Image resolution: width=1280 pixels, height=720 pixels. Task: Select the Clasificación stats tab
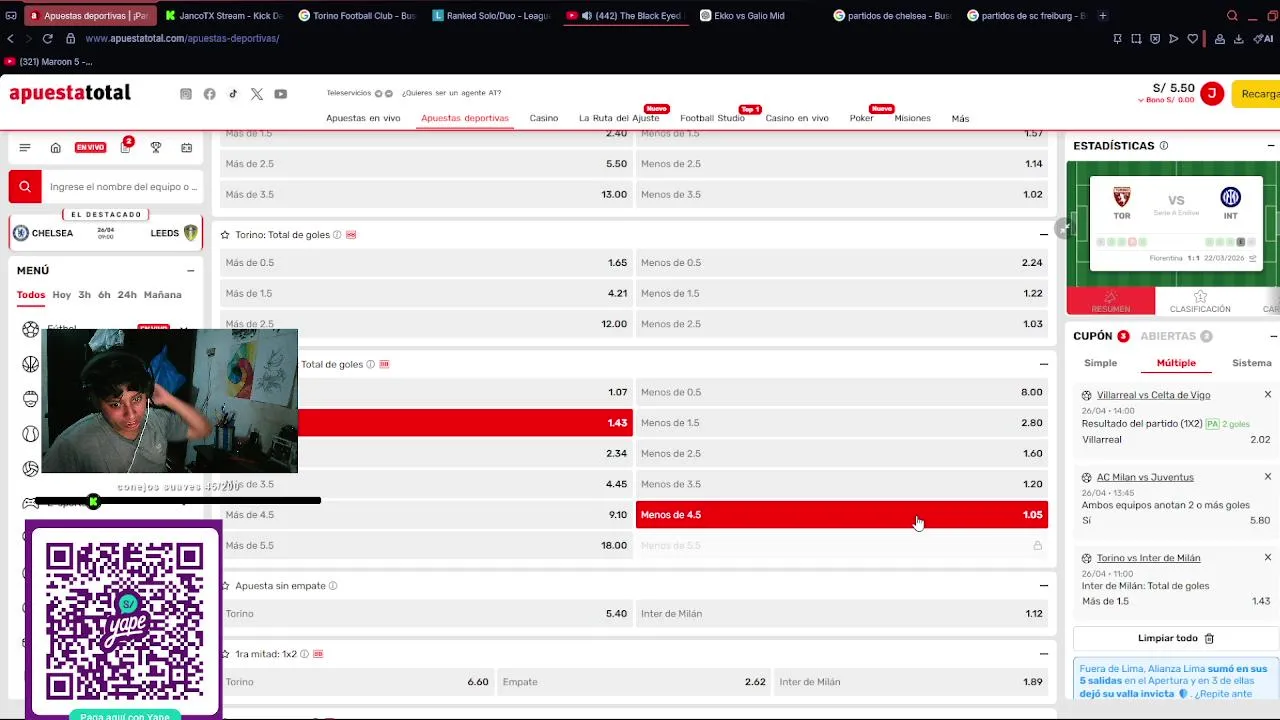click(1200, 301)
